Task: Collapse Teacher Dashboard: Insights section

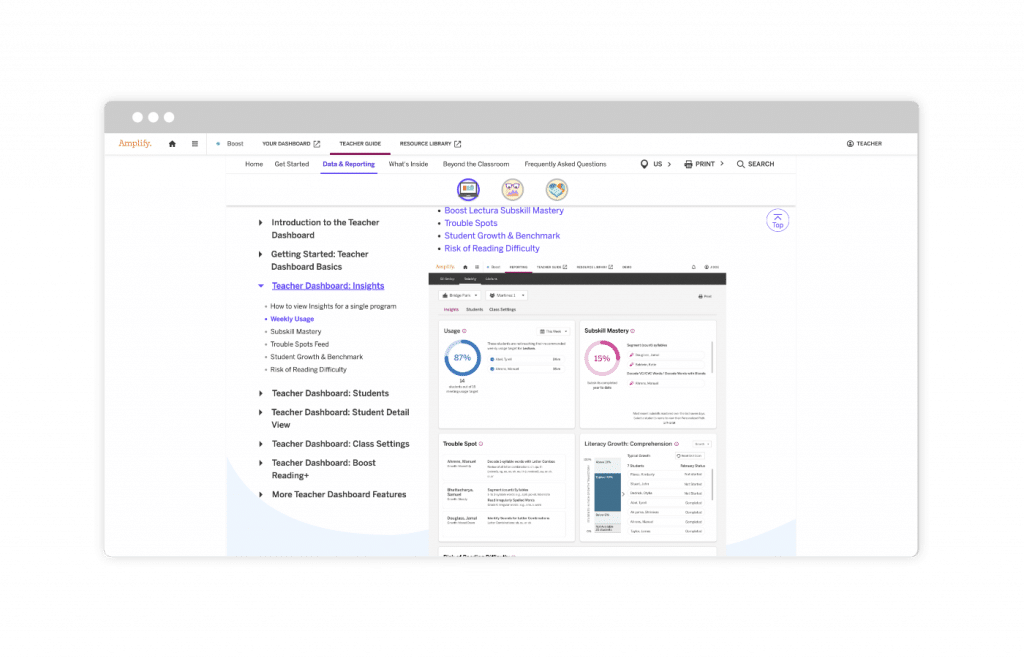Action: (261, 286)
